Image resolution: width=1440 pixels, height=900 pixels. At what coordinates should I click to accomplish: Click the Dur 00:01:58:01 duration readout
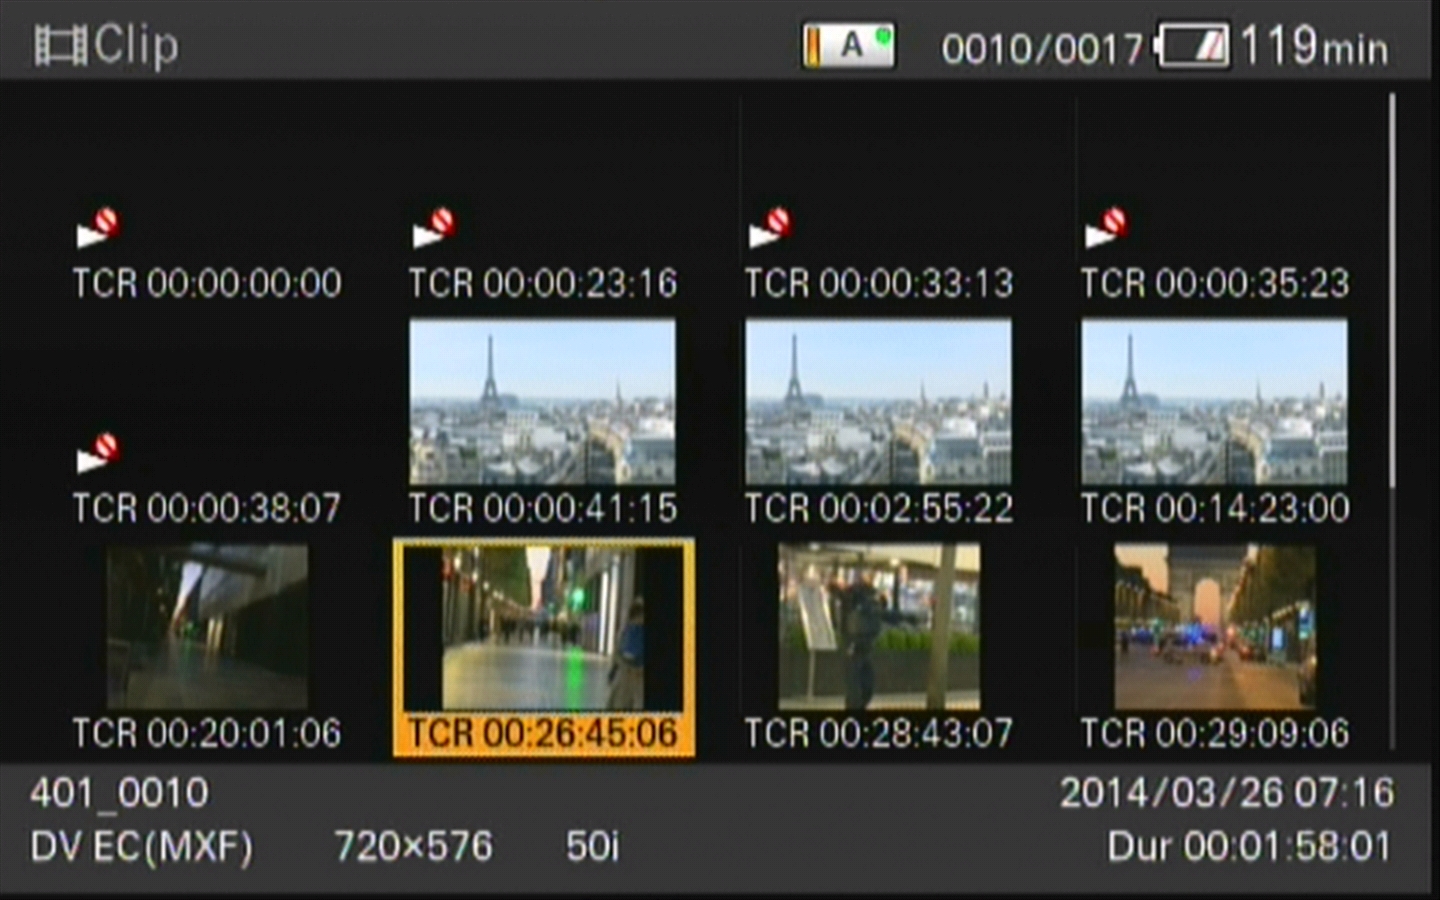click(x=1249, y=847)
